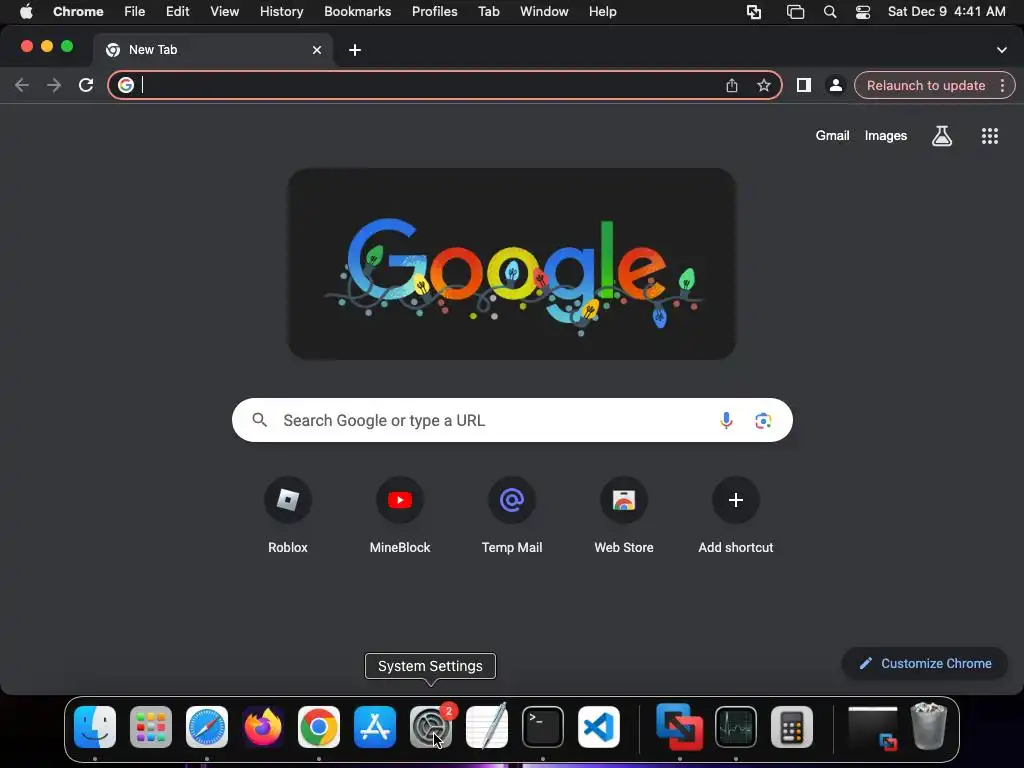This screenshot has width=1024, height=768.
Task: Click the holiday Google doodle
Action: pyautogui.click(x=512, y=264)
